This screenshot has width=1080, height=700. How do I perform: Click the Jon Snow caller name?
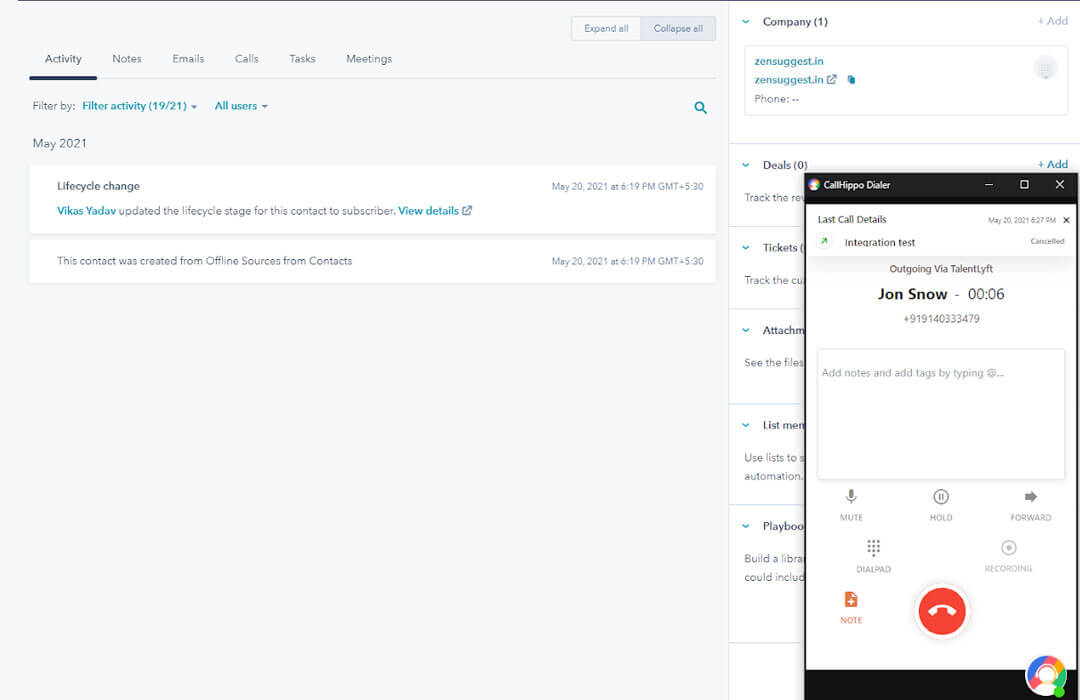click(x=912, y=294)
